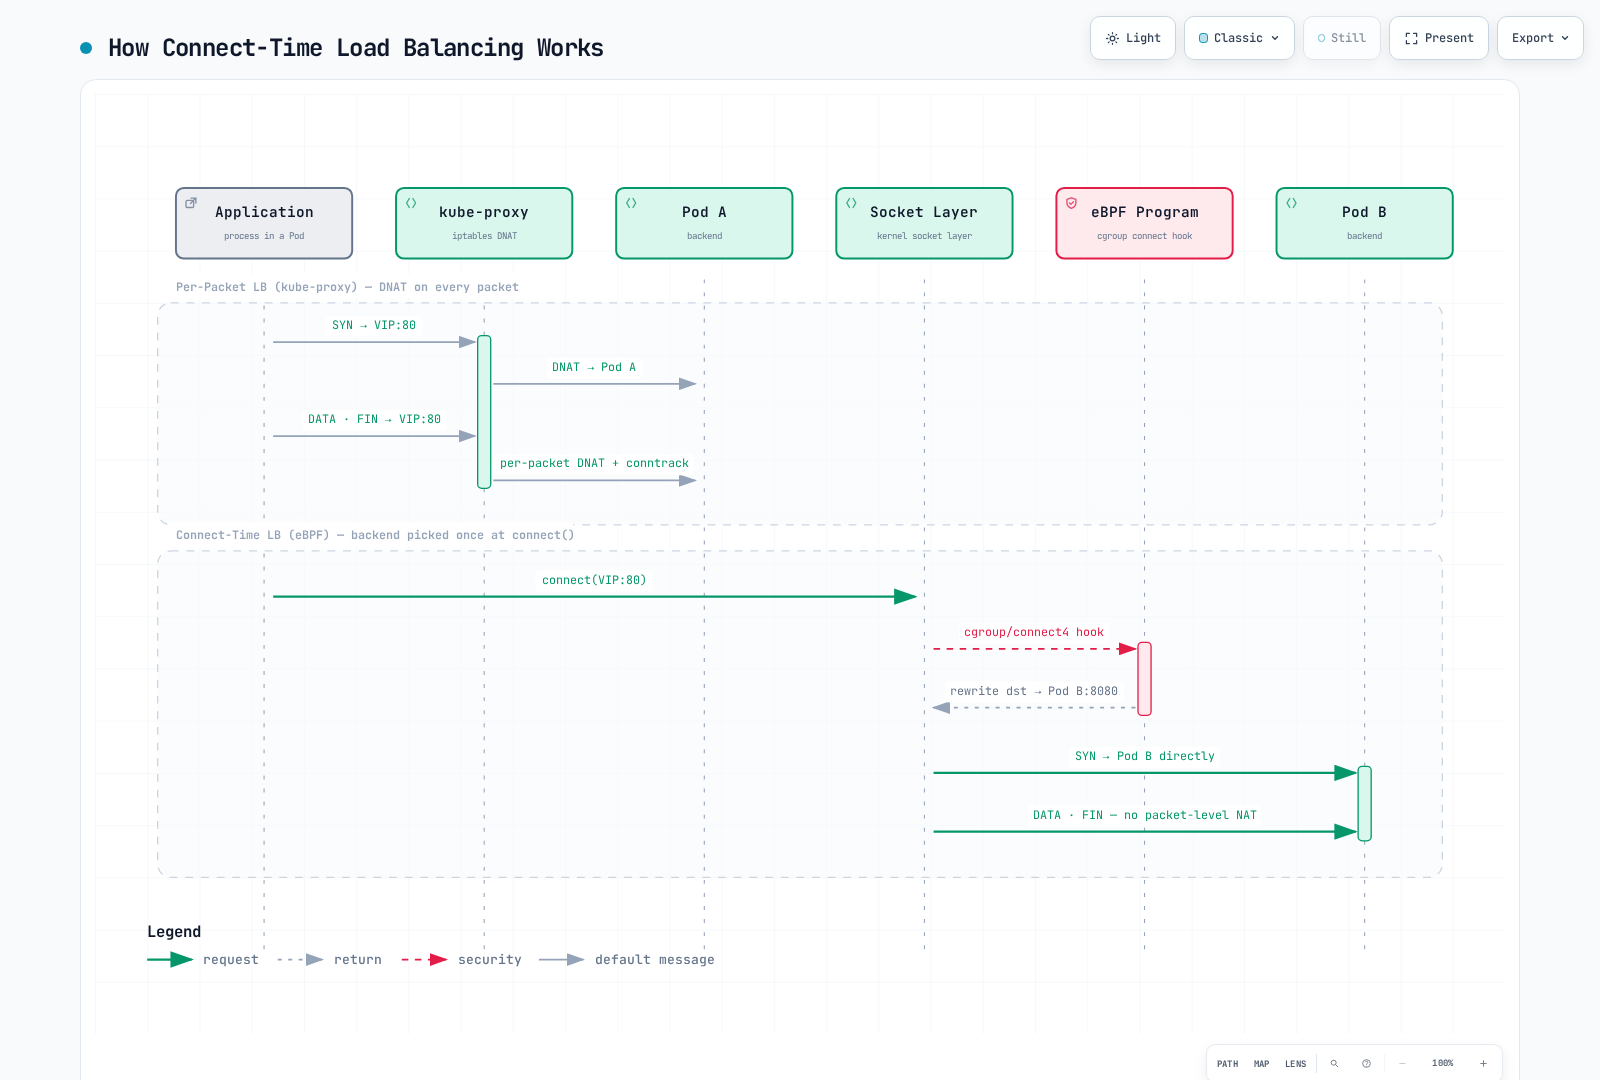
Task: Click the request arrow in the legend
Action: [x=170, y=959]
